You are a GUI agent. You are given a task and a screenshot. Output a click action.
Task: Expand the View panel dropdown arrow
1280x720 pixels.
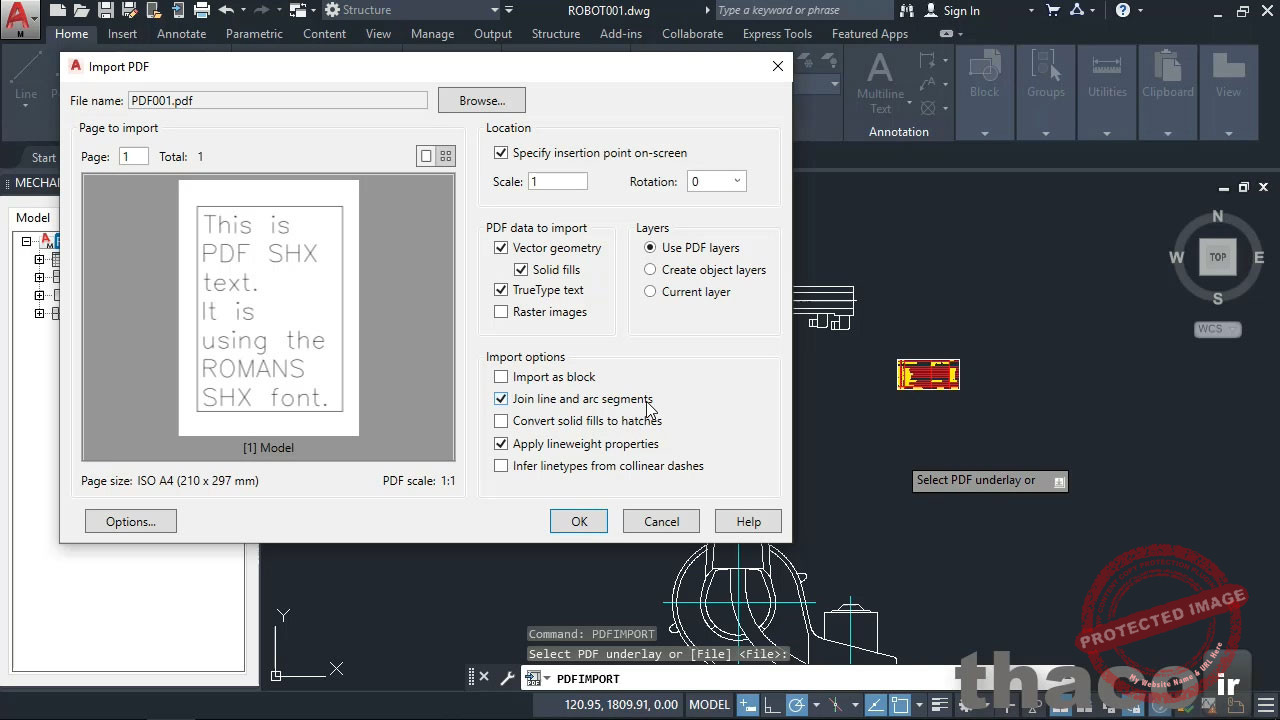click(1228, 133)
